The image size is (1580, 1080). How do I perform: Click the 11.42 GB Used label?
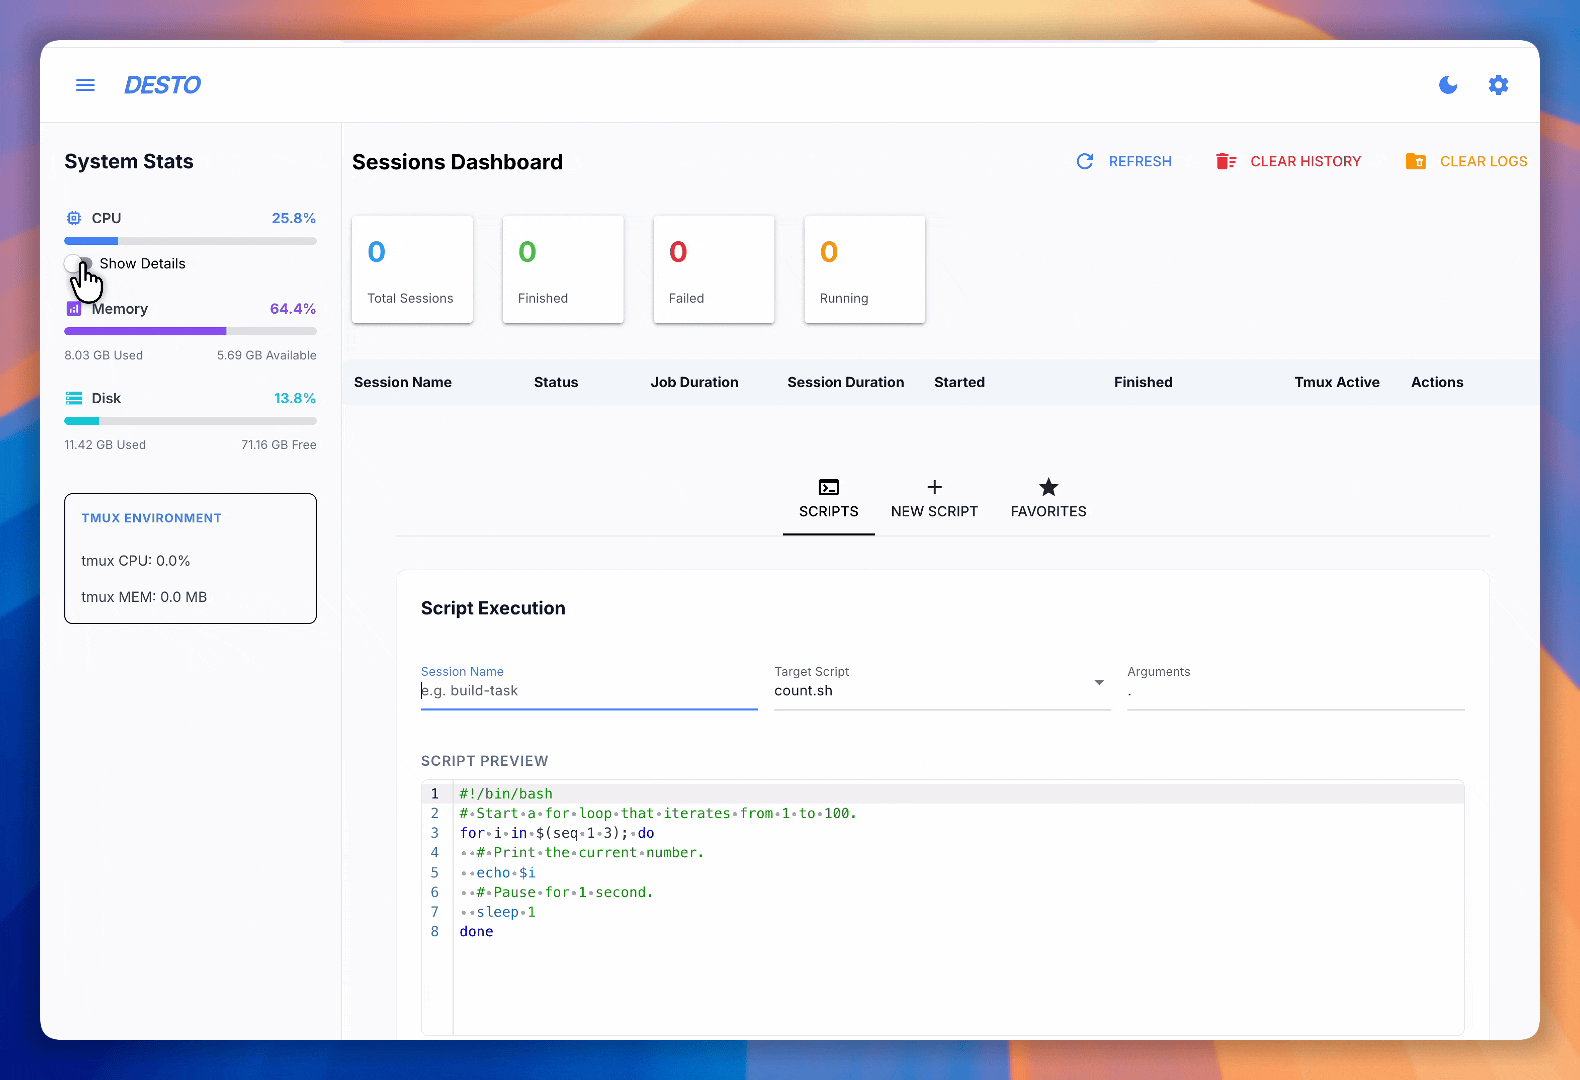coord(105,445)
